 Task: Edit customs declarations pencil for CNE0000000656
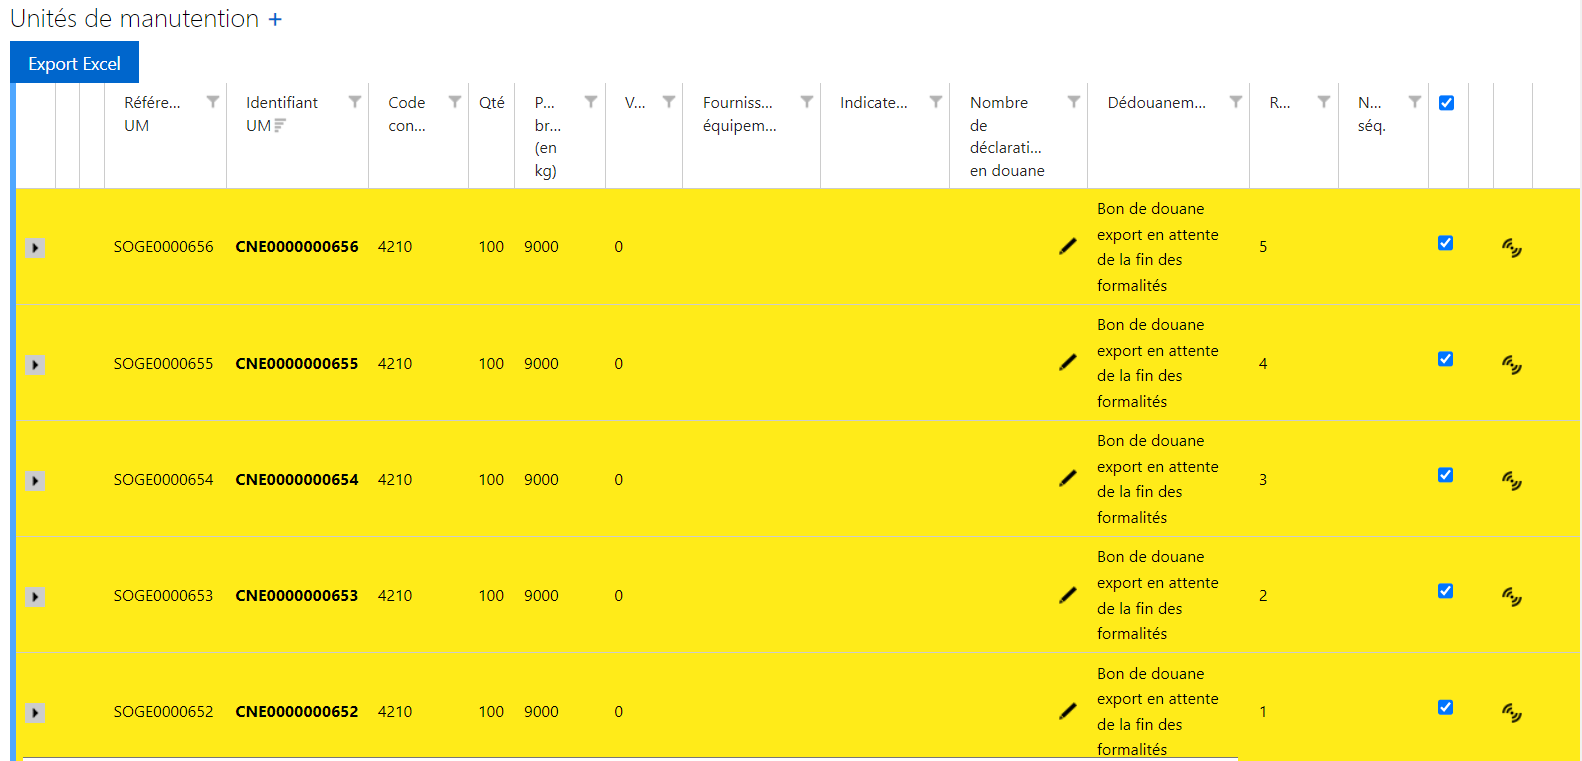1068,246
